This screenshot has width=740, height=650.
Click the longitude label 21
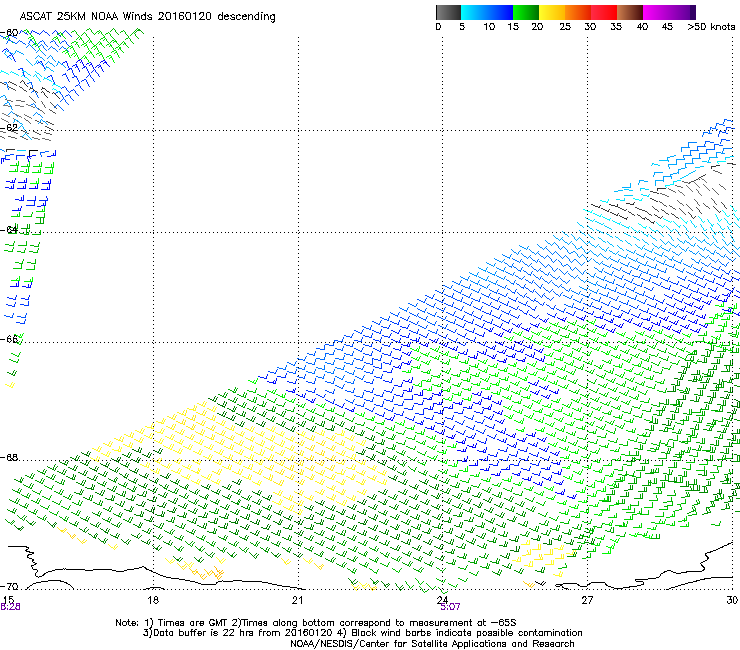297,600
